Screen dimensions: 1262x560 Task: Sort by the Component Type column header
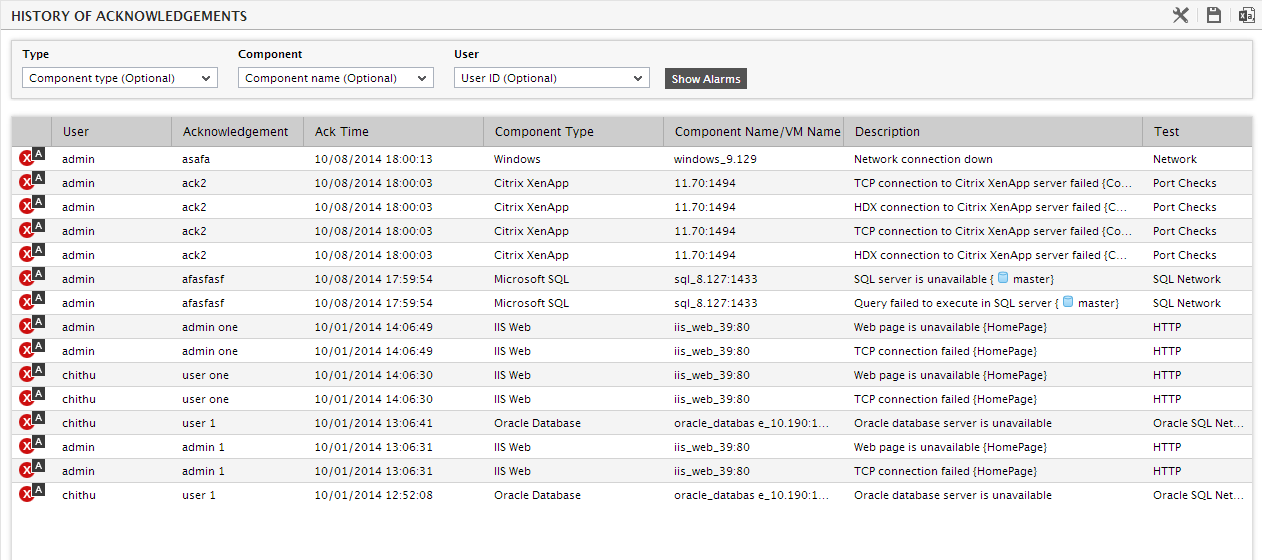(544, 131)
